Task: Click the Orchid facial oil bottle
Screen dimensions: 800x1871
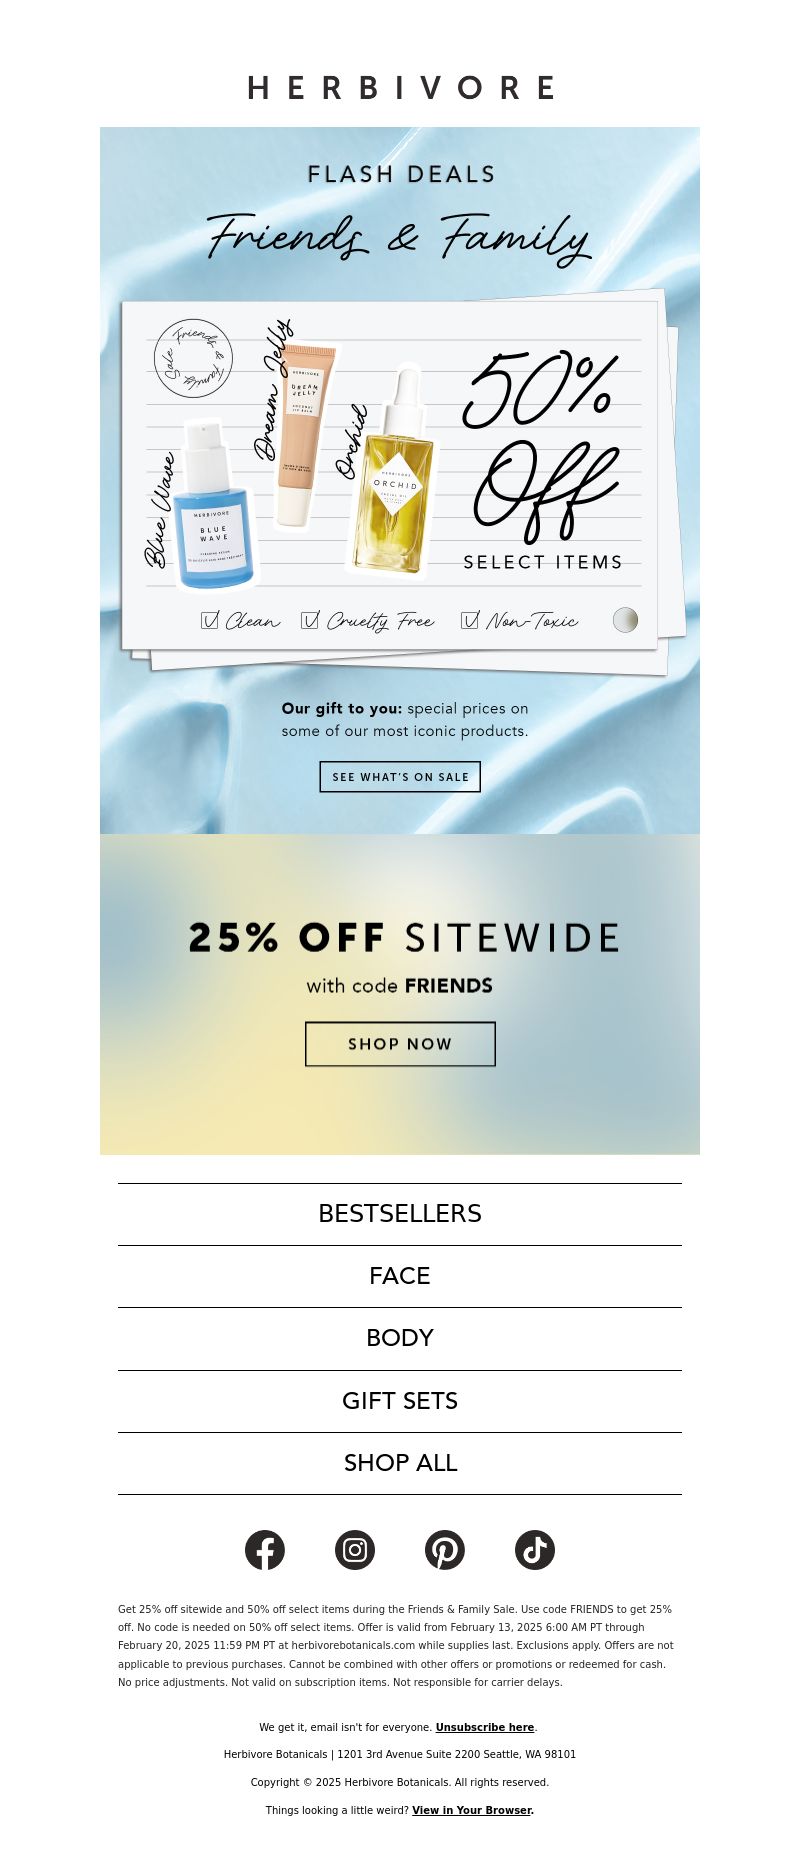Action: pyautogui.click(x=394, y=472)
